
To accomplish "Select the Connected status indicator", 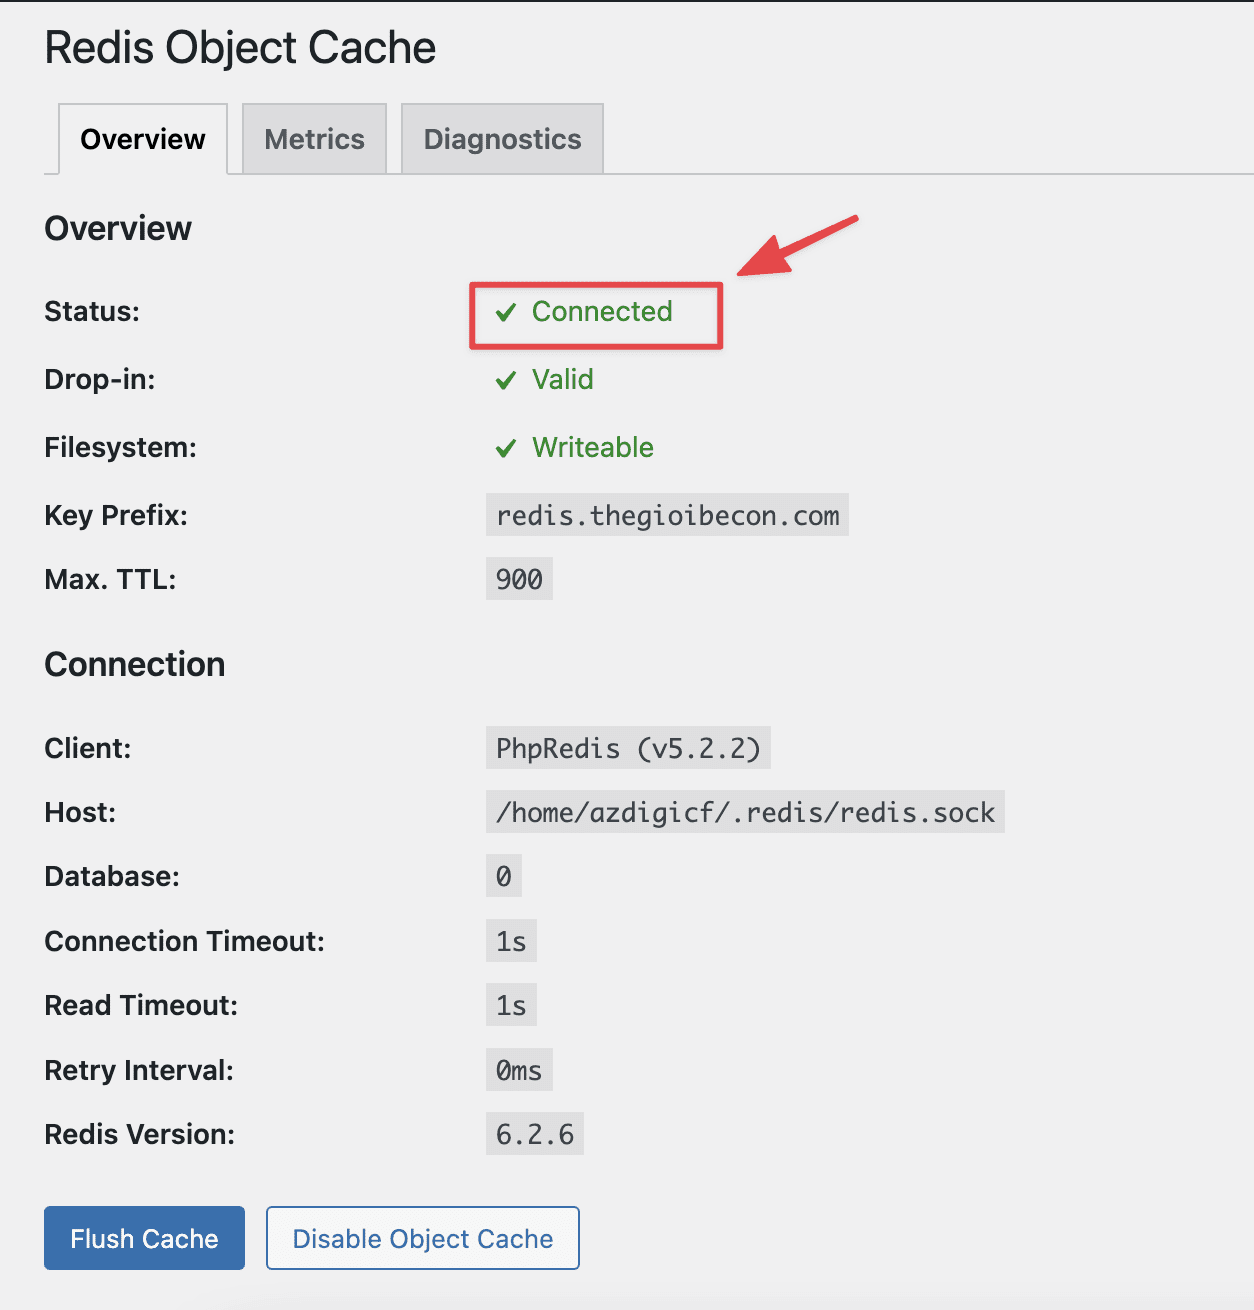I will tap(600, 312).
